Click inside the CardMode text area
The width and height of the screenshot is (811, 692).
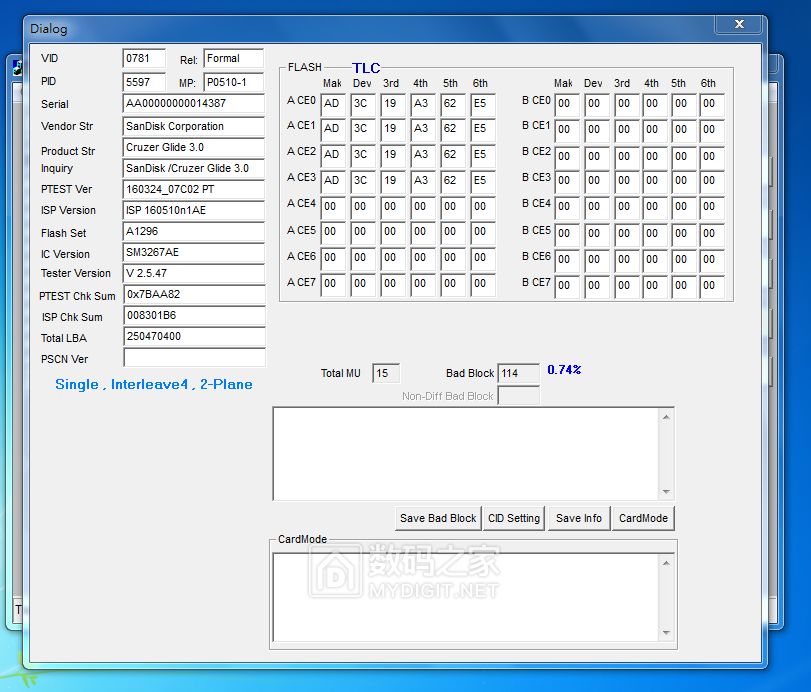[465, 597]
